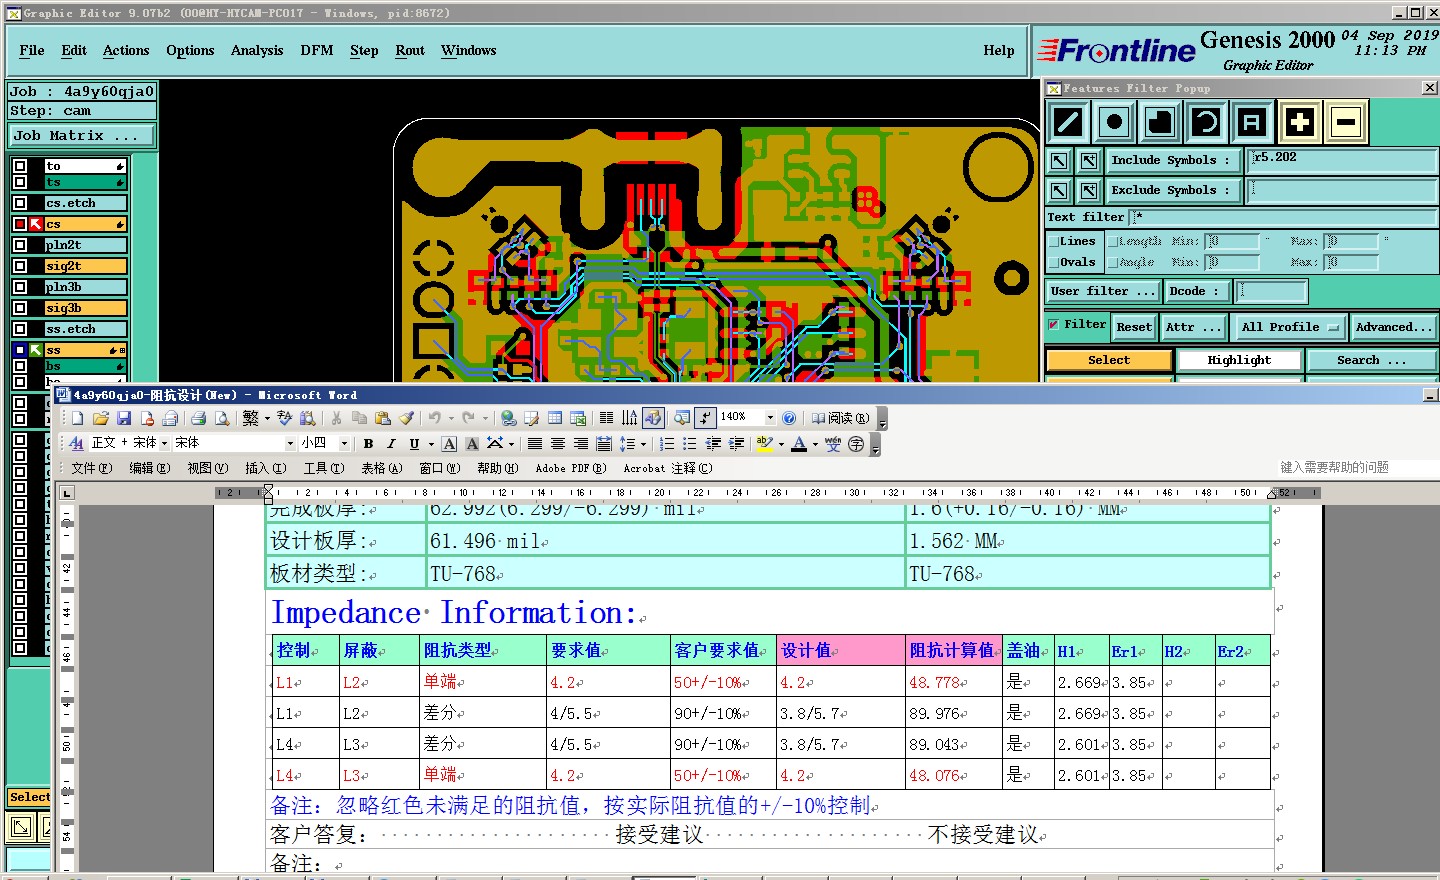Click the Bulleted list icon in Word
The width and height of the screenshot is (1440, 880).
[690, 444]
